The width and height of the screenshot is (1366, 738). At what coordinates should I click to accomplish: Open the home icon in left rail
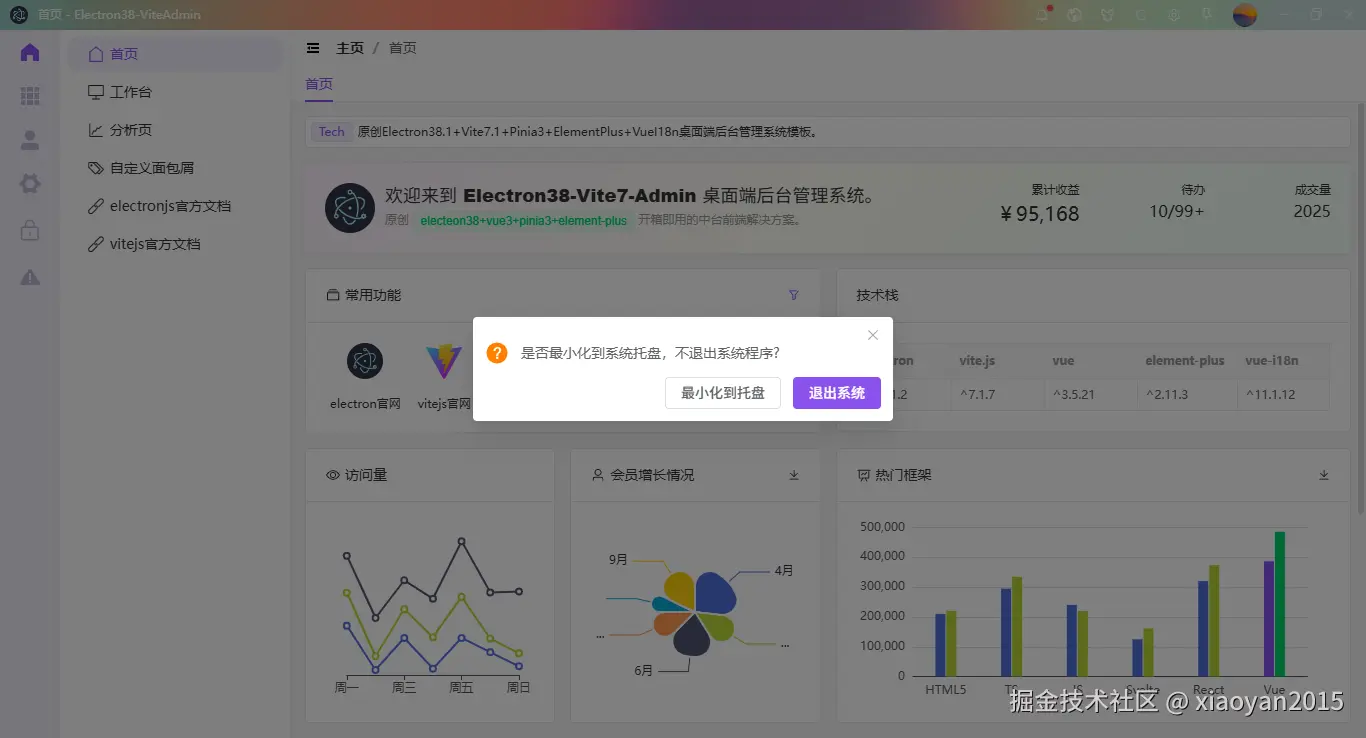coord(30,53)
